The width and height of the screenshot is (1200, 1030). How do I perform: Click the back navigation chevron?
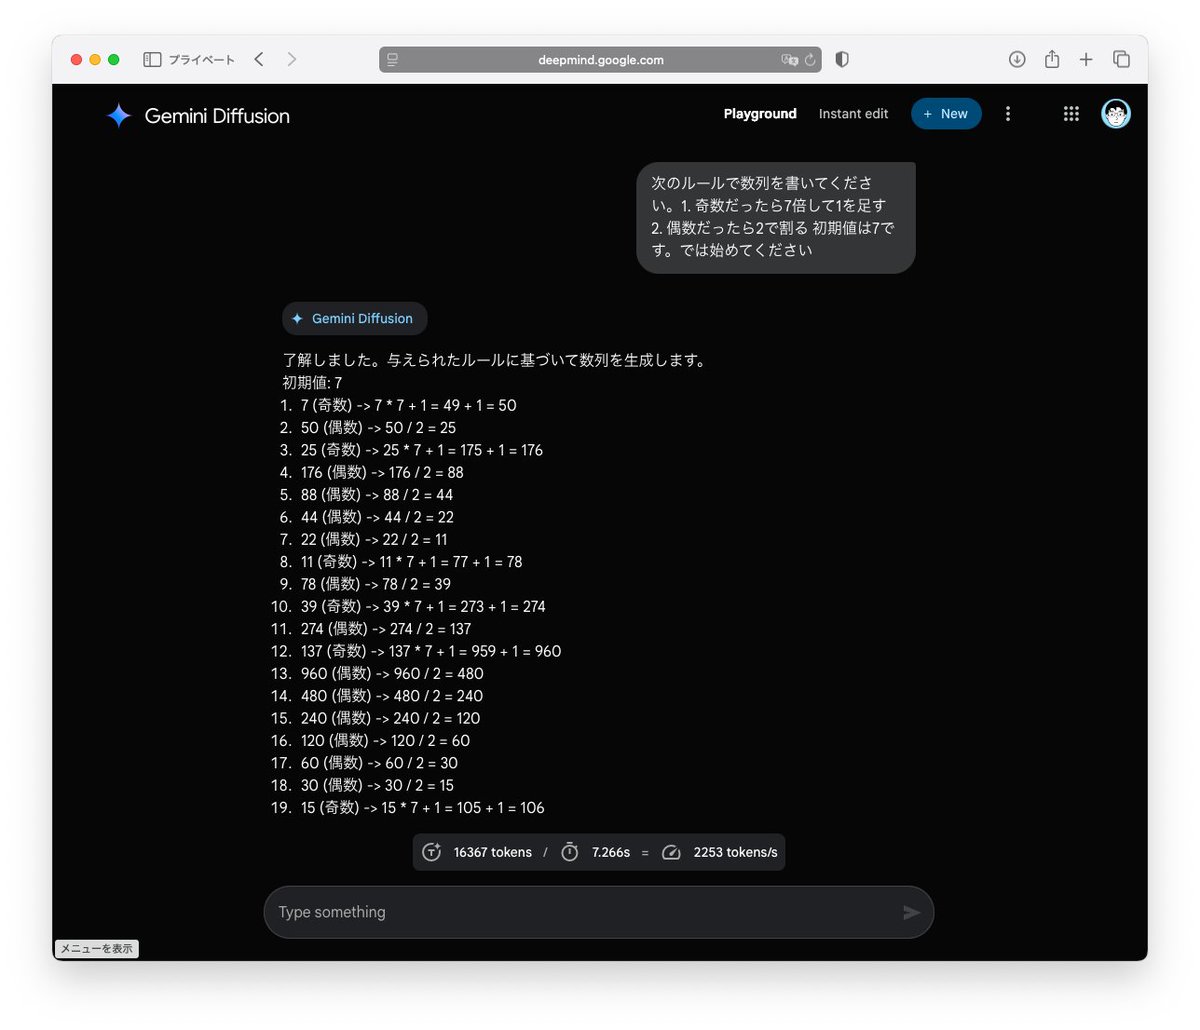259,59
